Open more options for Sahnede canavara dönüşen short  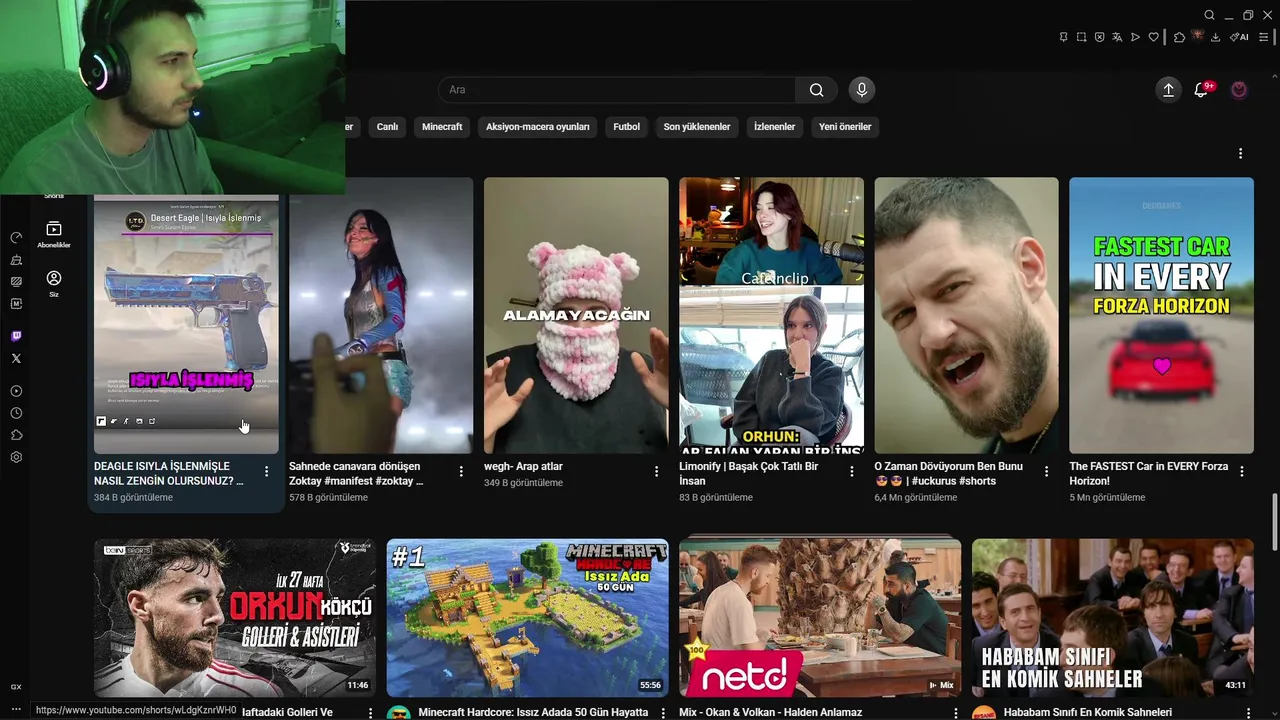point(461,471)
